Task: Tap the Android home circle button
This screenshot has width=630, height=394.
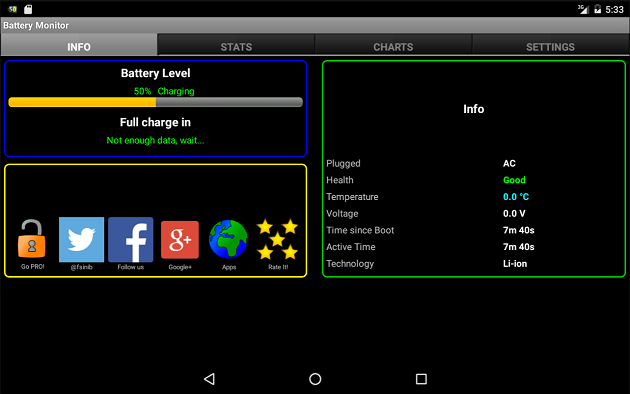Action: (x=315, y=379)
